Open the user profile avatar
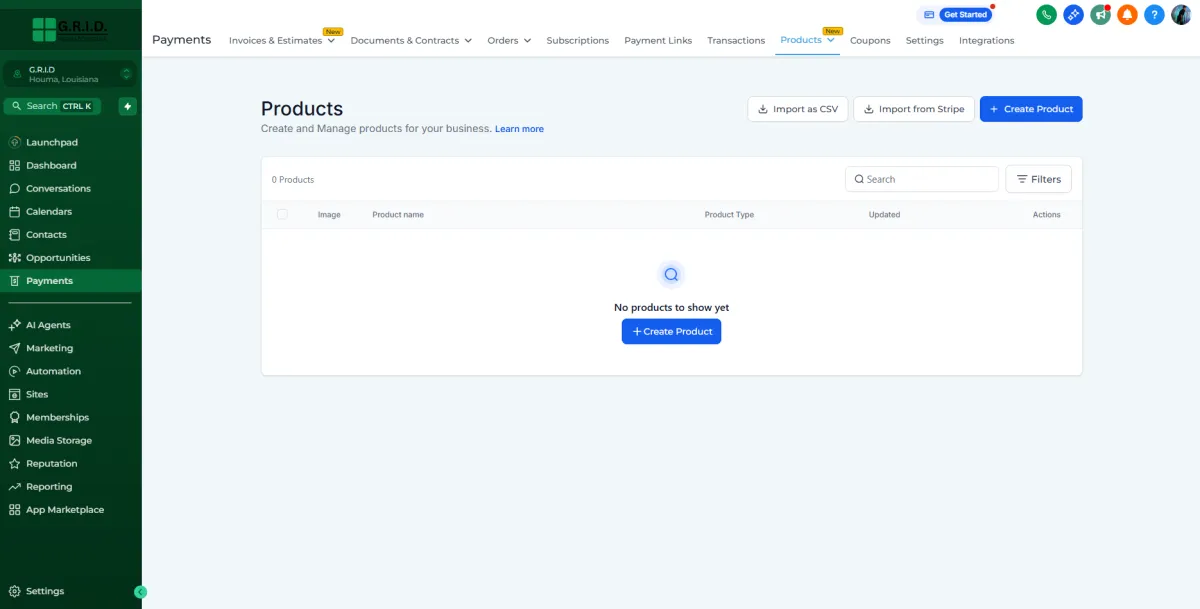 click(1181, 15)
